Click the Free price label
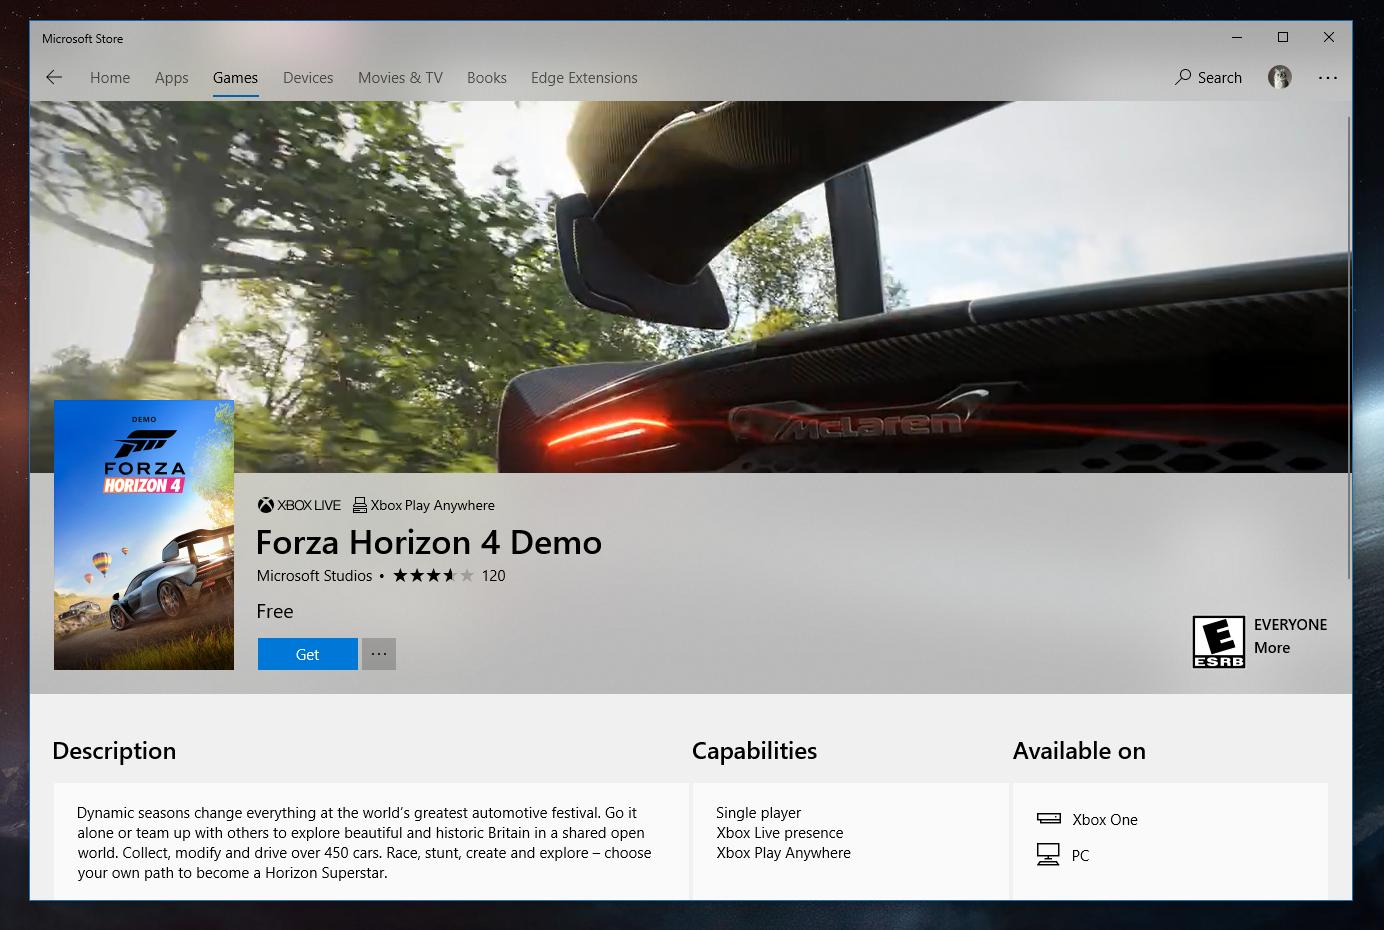Image resolution: width=1384 pixels, height=930 pixels. (275, 611)
